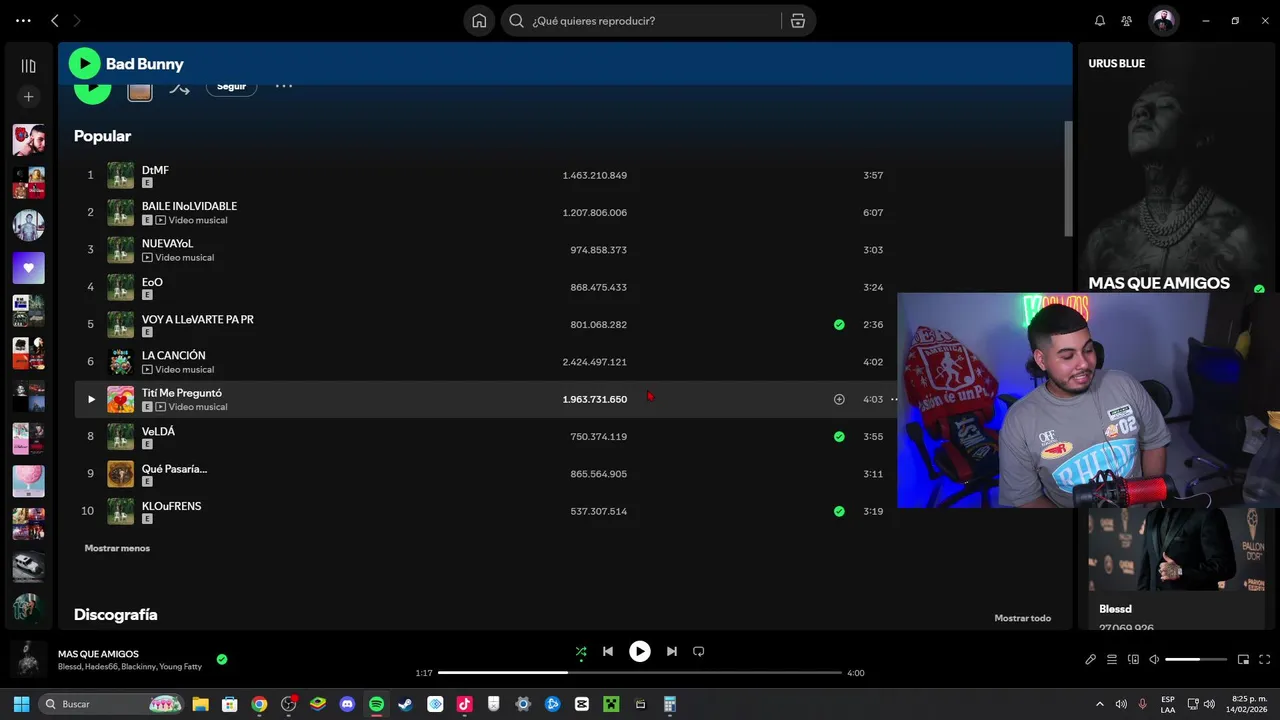Collapse list with Mostrar menos
The height and width of the screenshot is (720, 1280).
117,548
